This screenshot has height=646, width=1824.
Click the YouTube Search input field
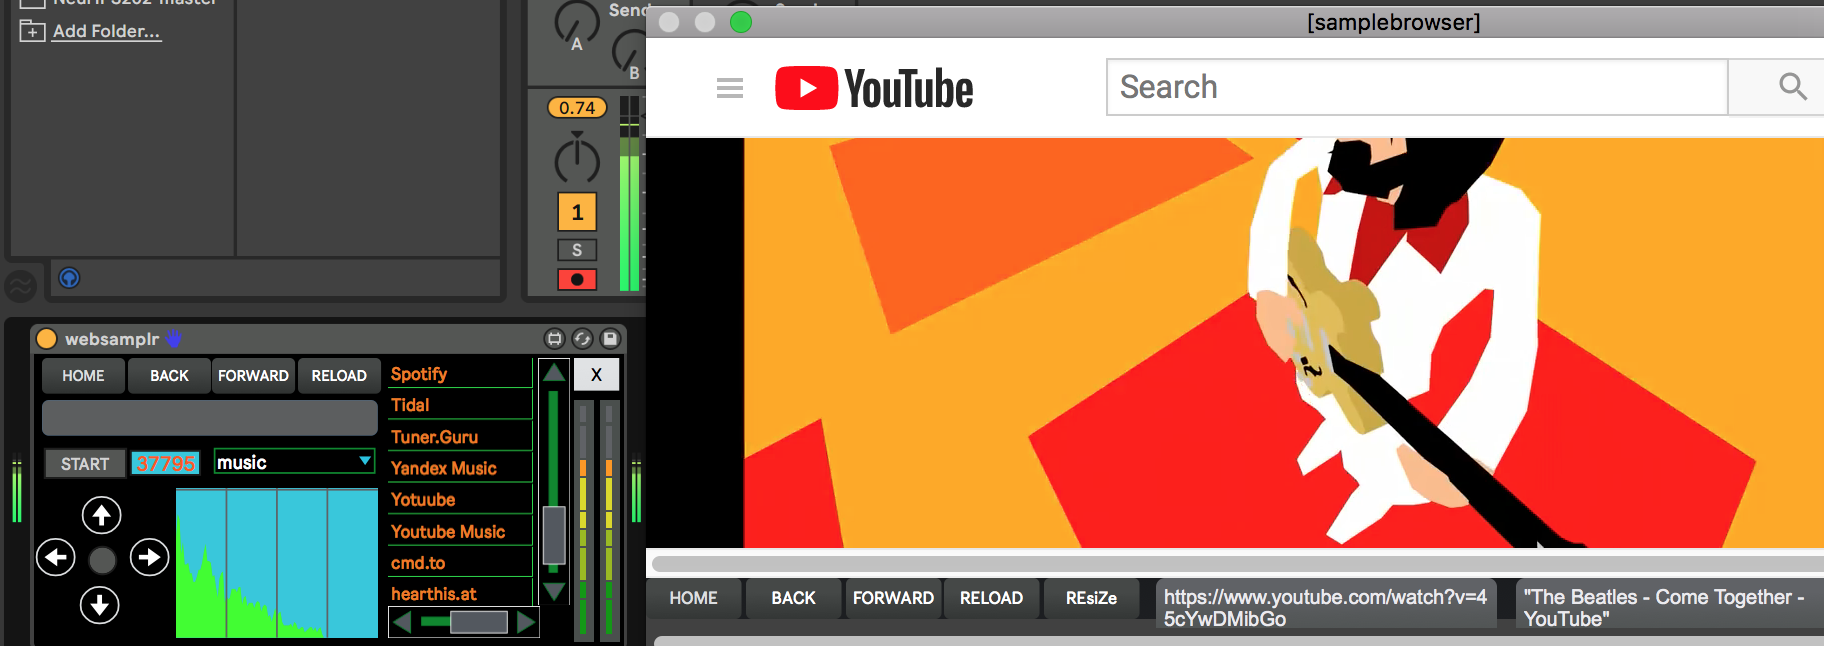1415,88
